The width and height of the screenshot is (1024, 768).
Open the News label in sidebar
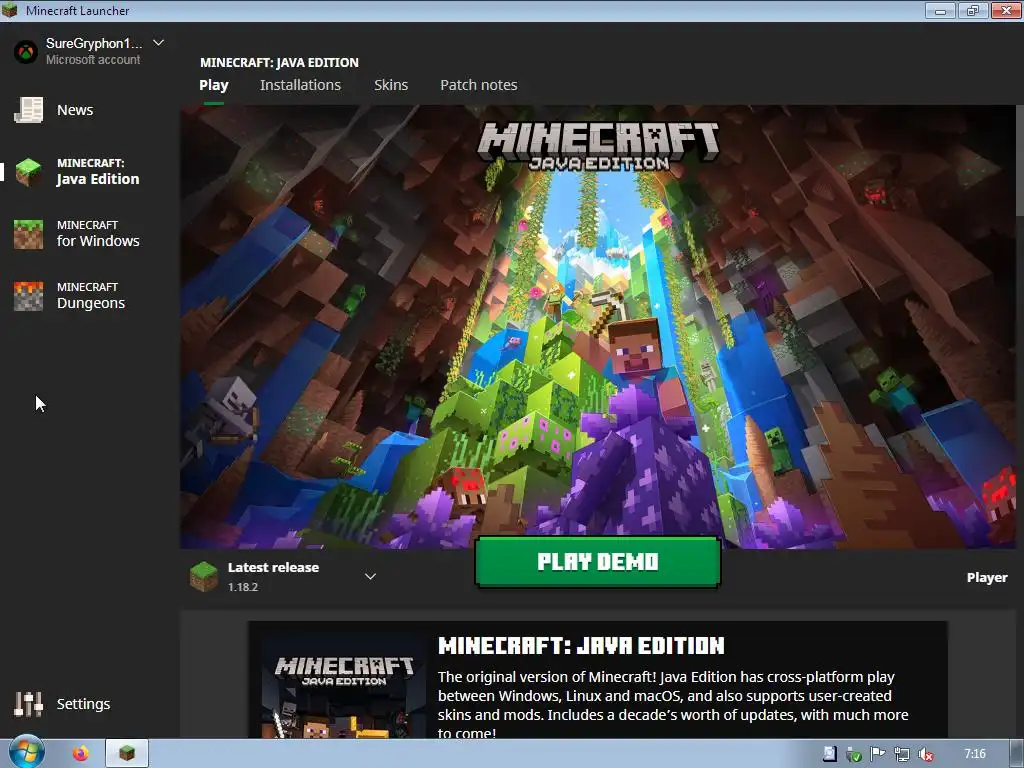pos(75,110)
